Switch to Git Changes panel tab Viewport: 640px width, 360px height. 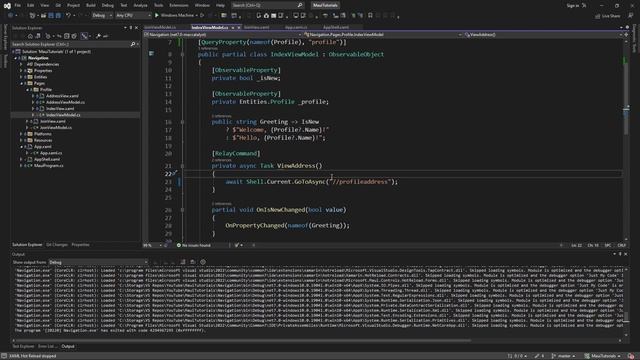(57, 244)
